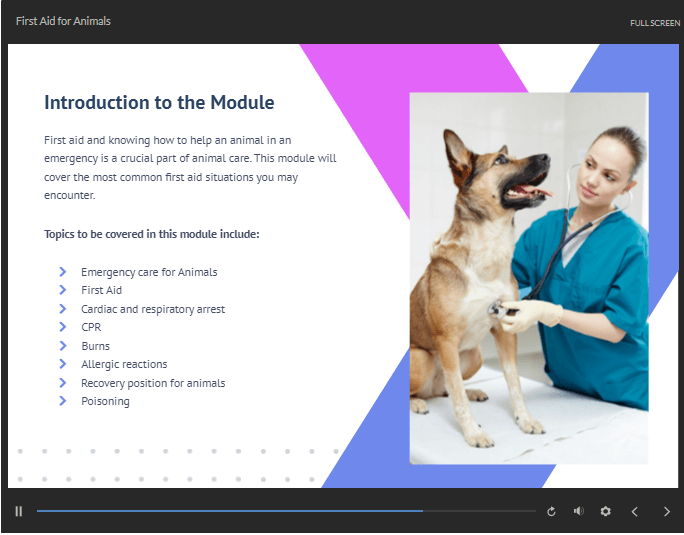
Task: Select the Poisoning topic
Action: click(105, 401)
